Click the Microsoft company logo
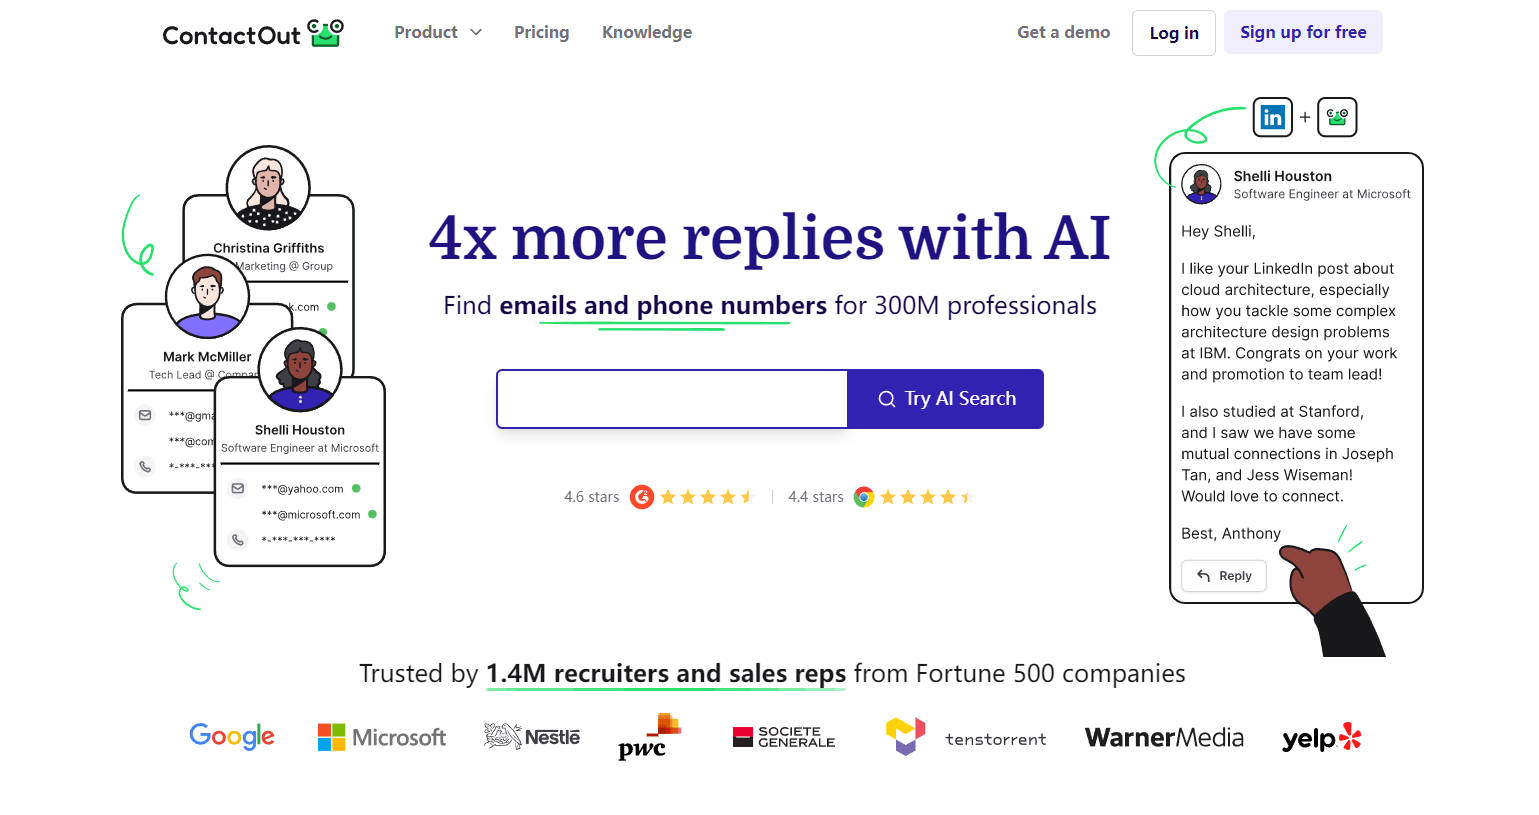This screenshot has width=1539, height=815. [381, 738]
